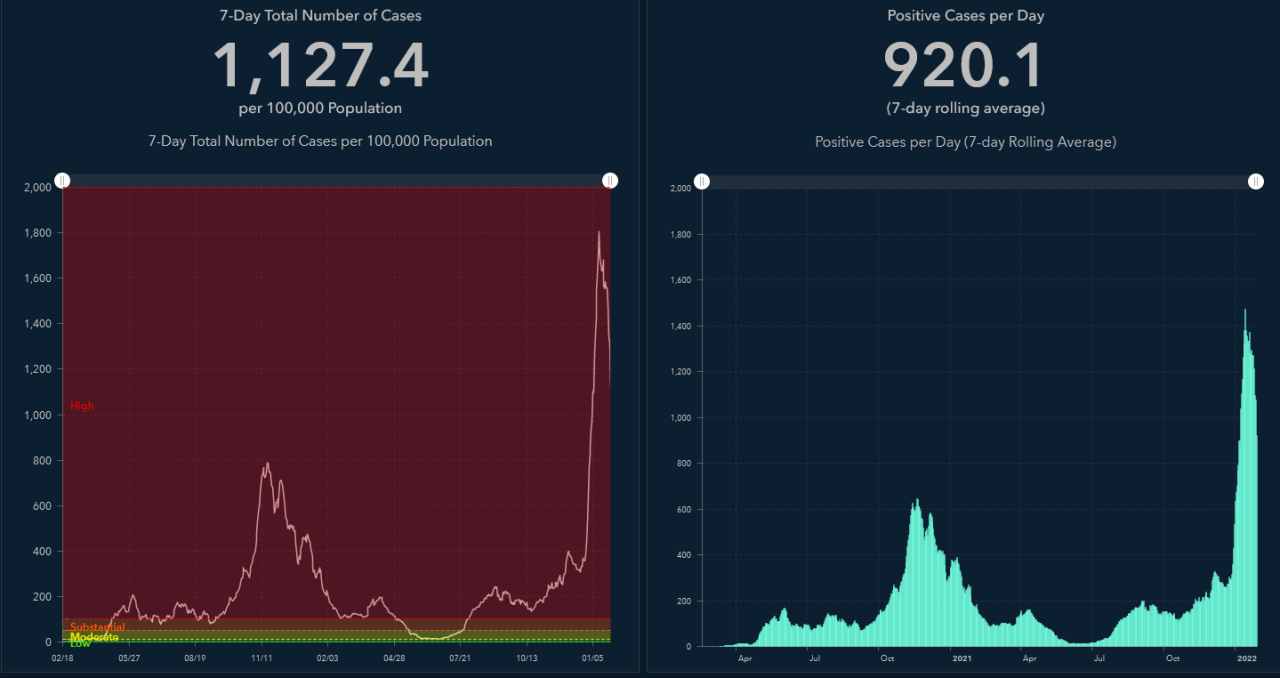The height and width of the screenshot is (678, 1280).
Task: Click the "(7-day rolling average)" subtitle
Action: pos(964,108)
